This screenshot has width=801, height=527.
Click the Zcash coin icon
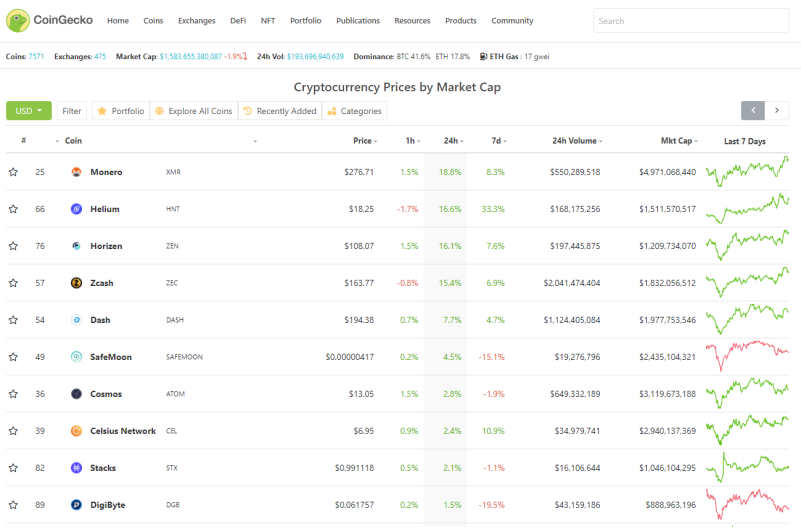[x=76, y=283]
